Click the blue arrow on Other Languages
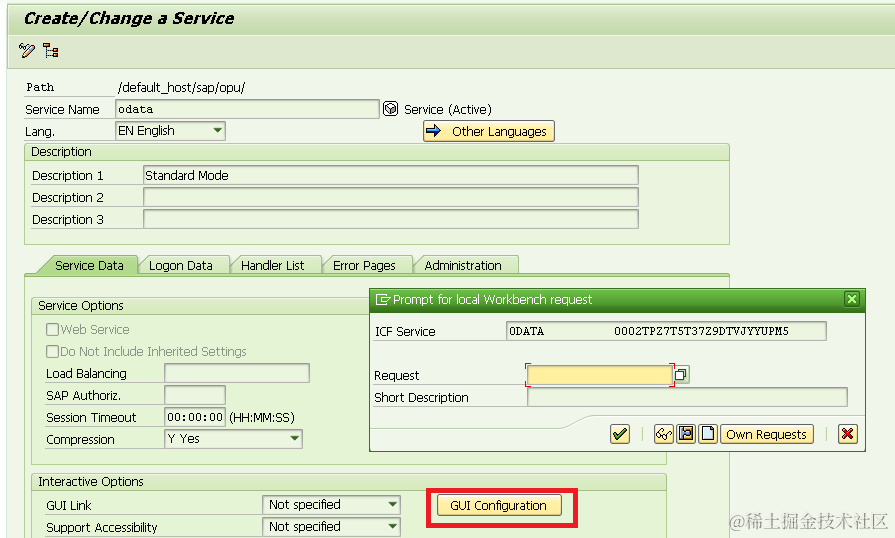The image size is (895, 538). [434, 131]
